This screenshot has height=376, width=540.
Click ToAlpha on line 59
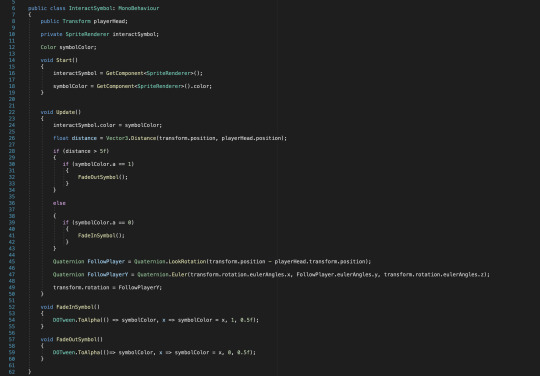coord(89,353)
